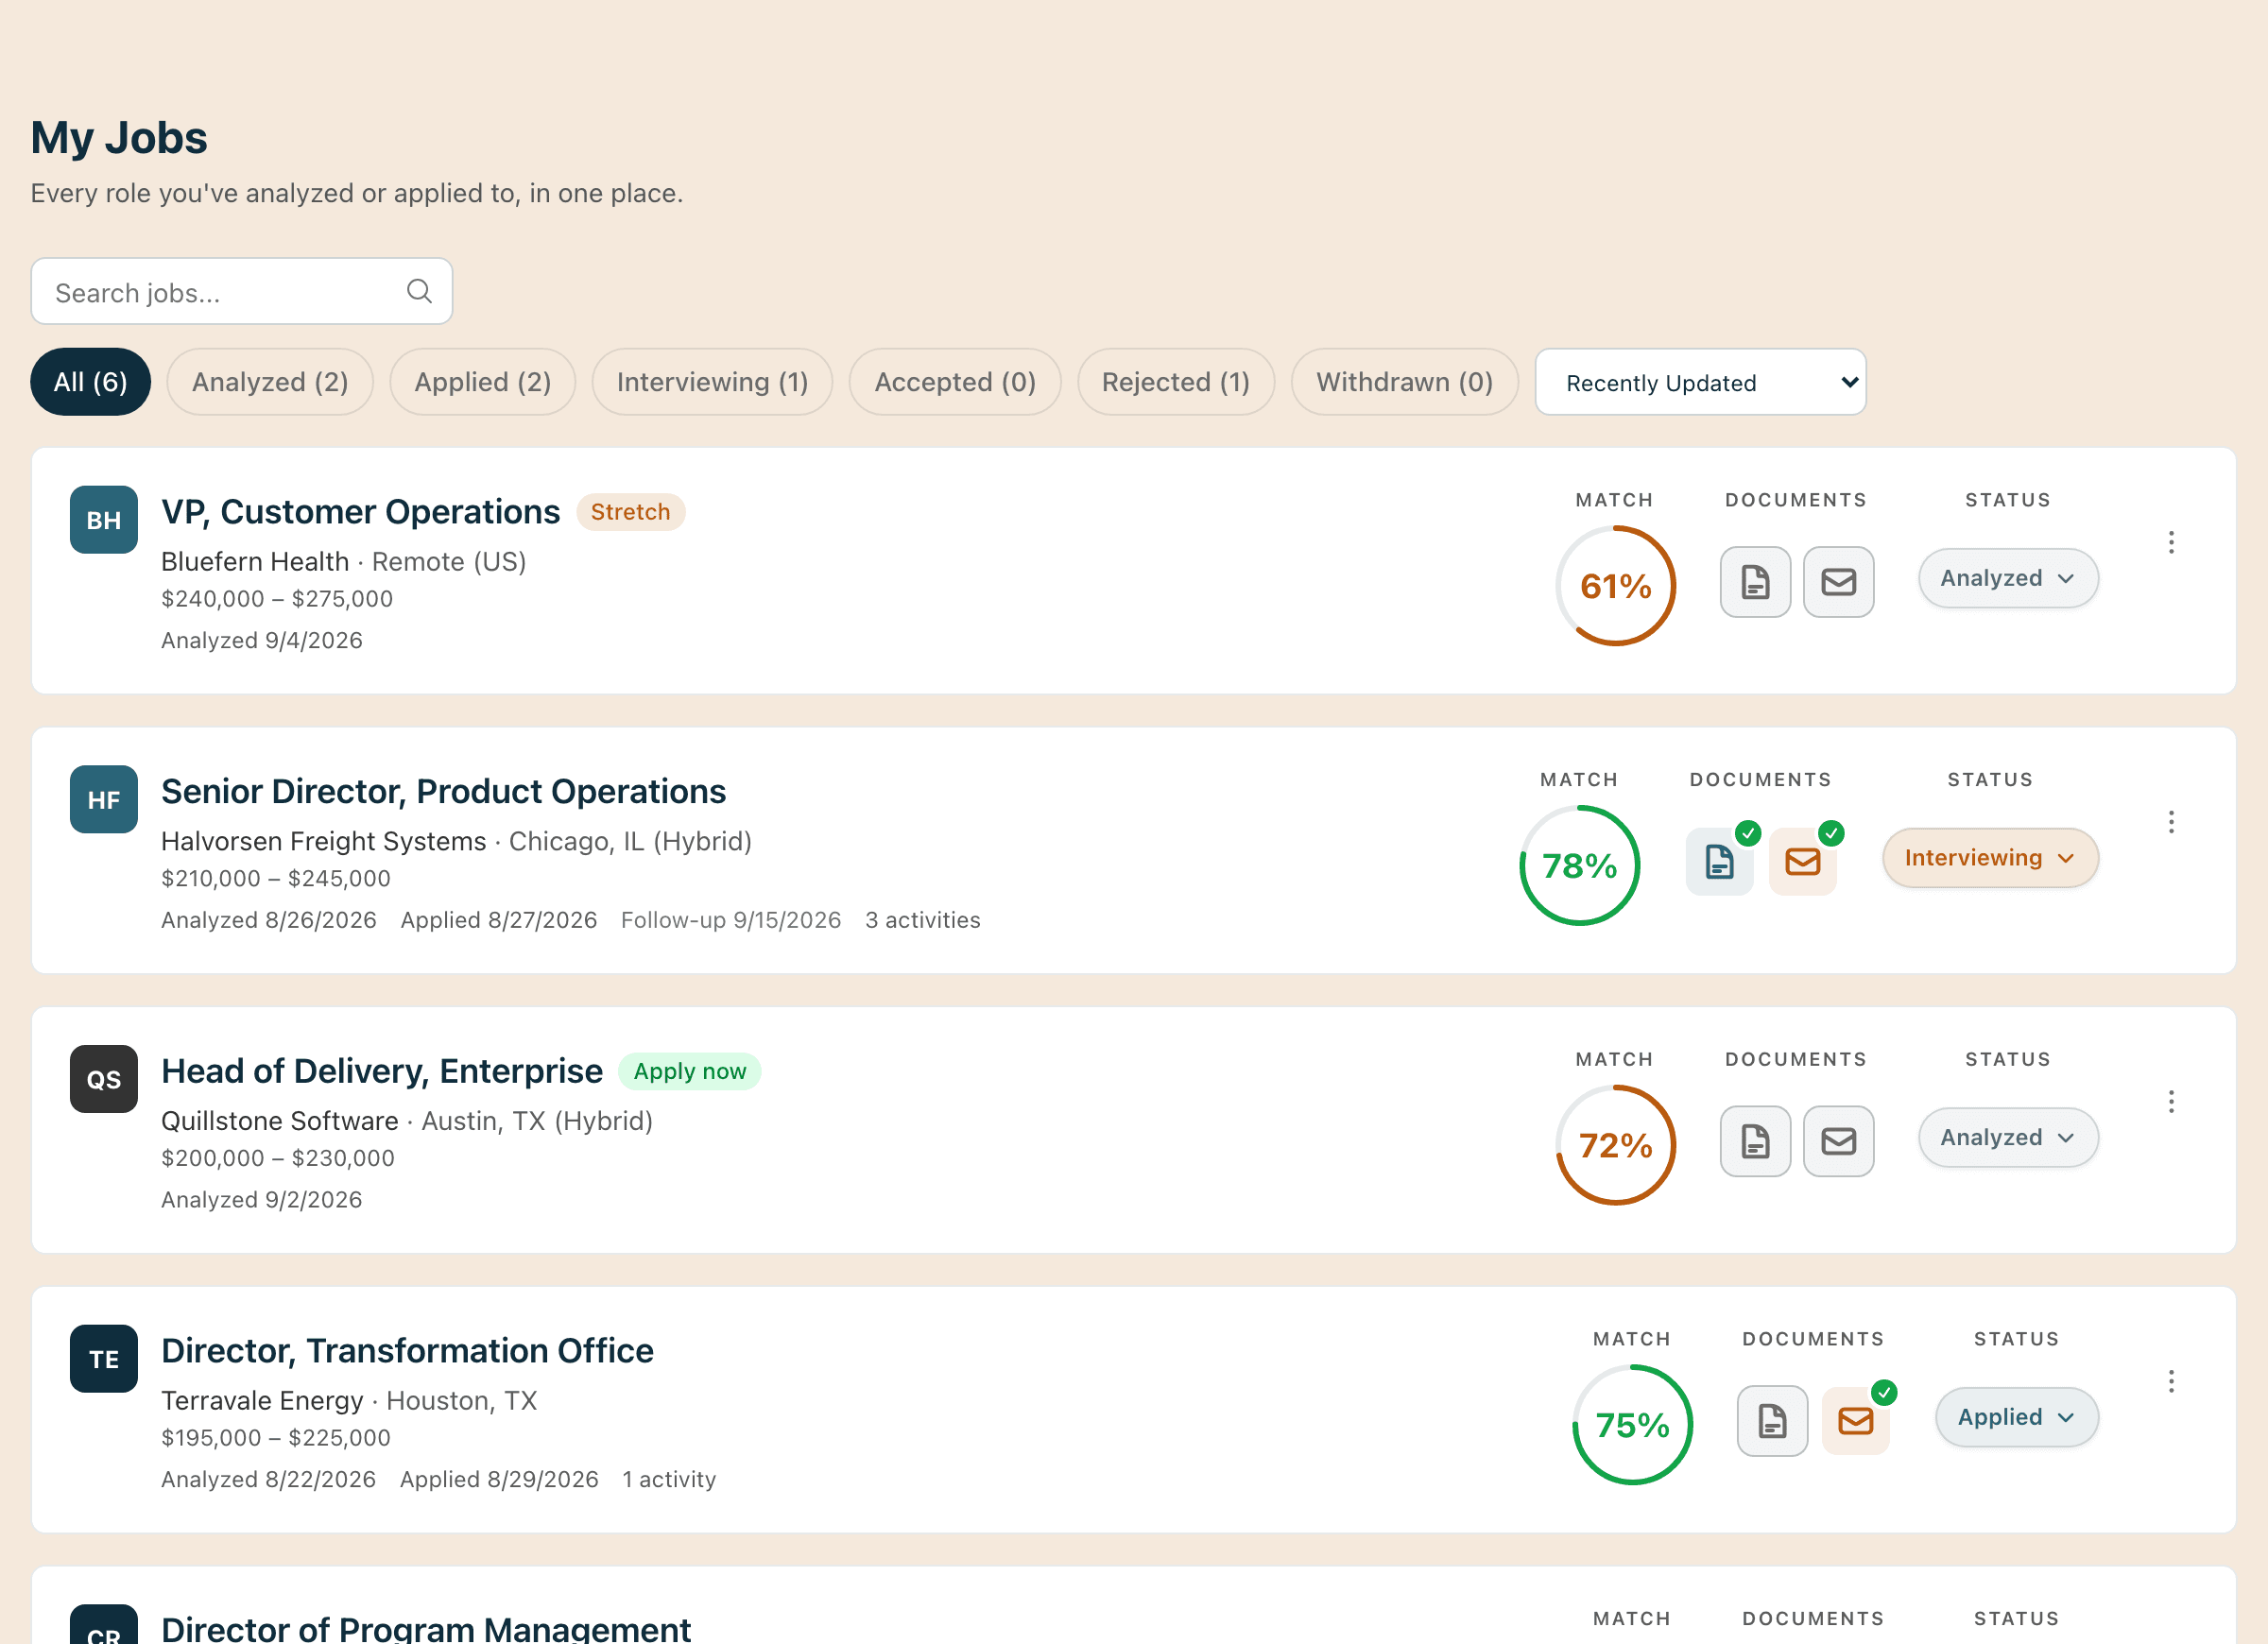Click 'Analyzed 9/2/2026' text

tap(262, 1199)
